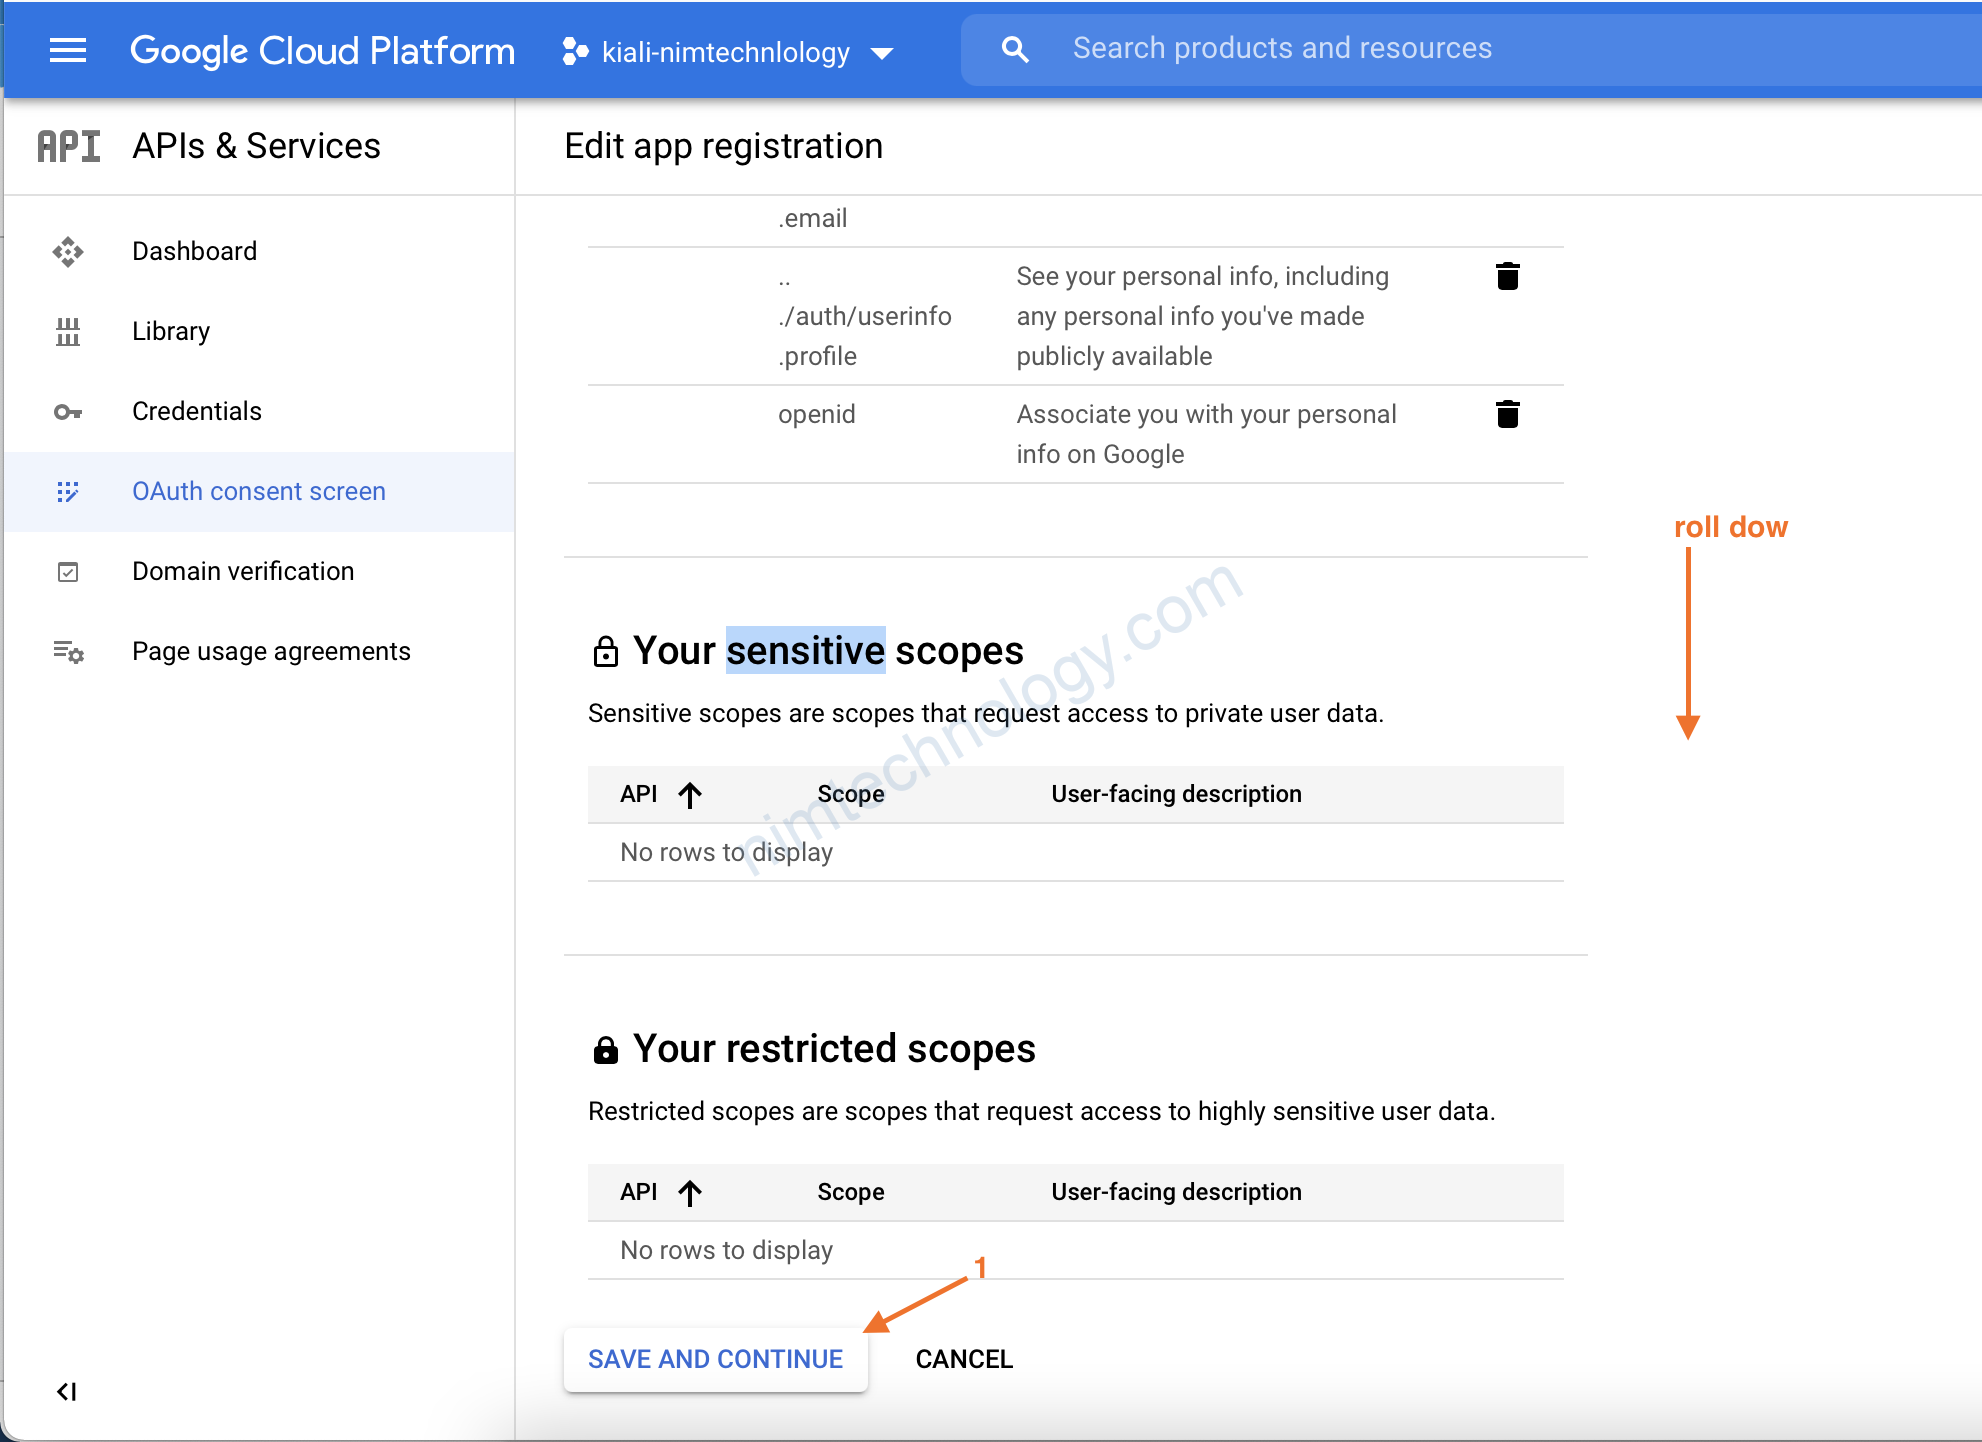Click the .email scope text

point(813,218)
